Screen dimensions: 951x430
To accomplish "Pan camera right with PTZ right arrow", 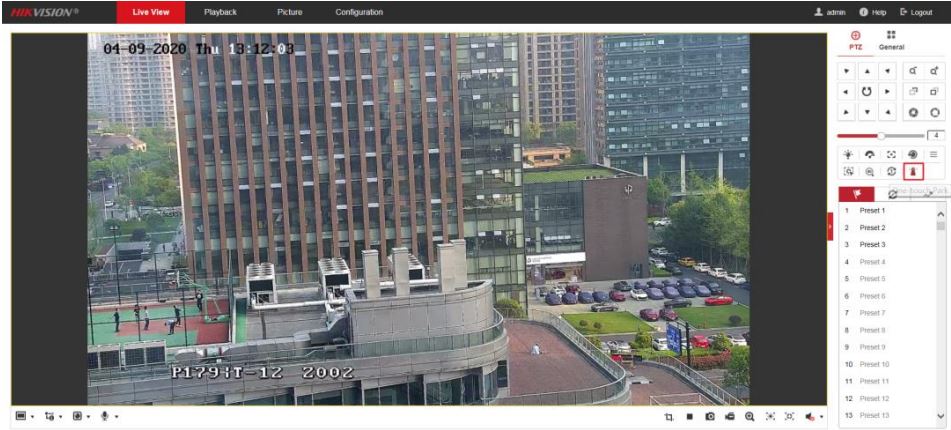I will [887, 92].
